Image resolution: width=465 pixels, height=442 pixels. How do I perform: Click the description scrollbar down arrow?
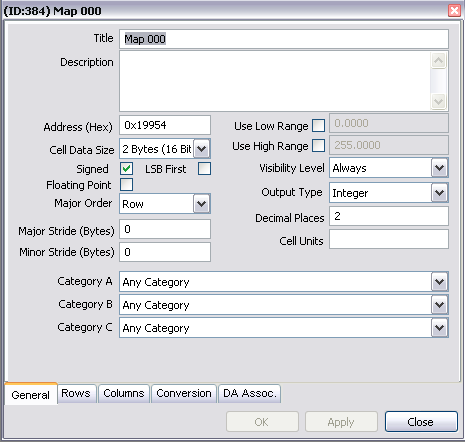pos(438,101)
